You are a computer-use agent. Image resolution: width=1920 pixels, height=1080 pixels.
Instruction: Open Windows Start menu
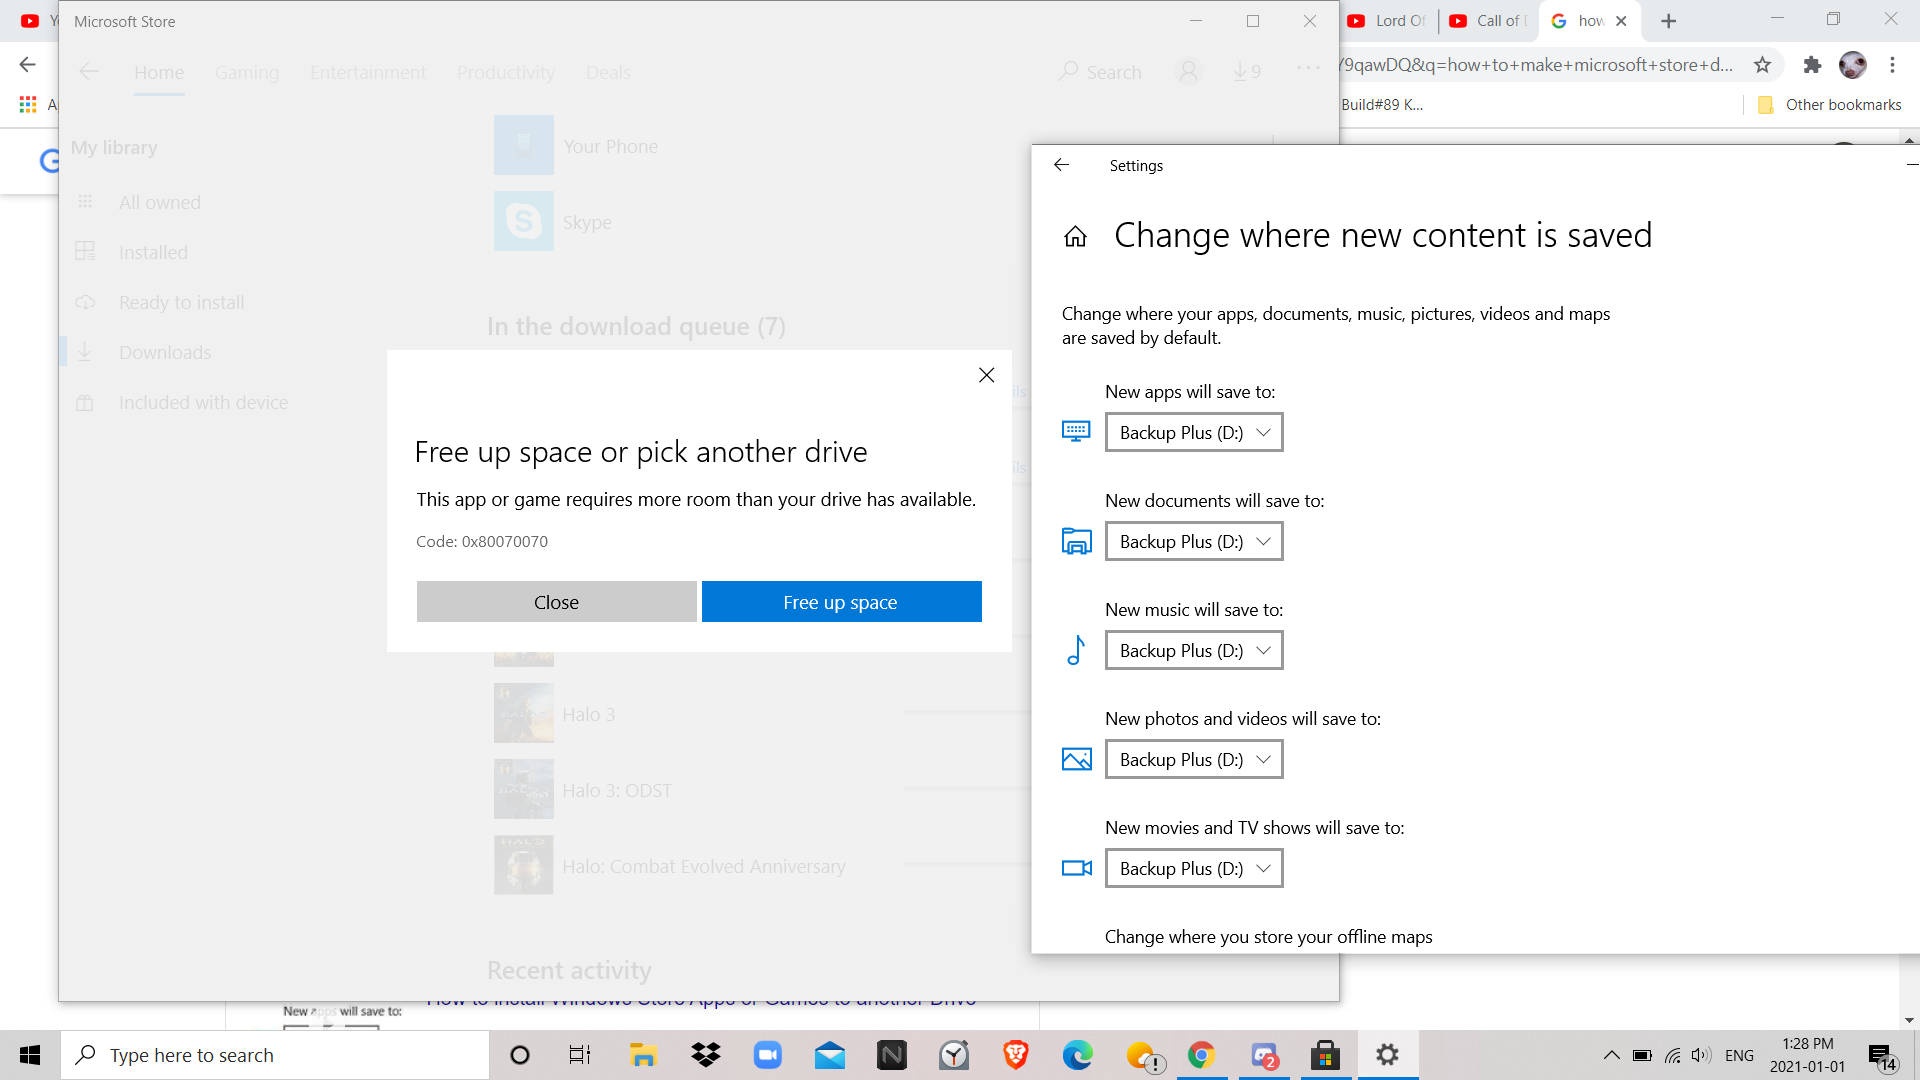tap(30, 1055)
